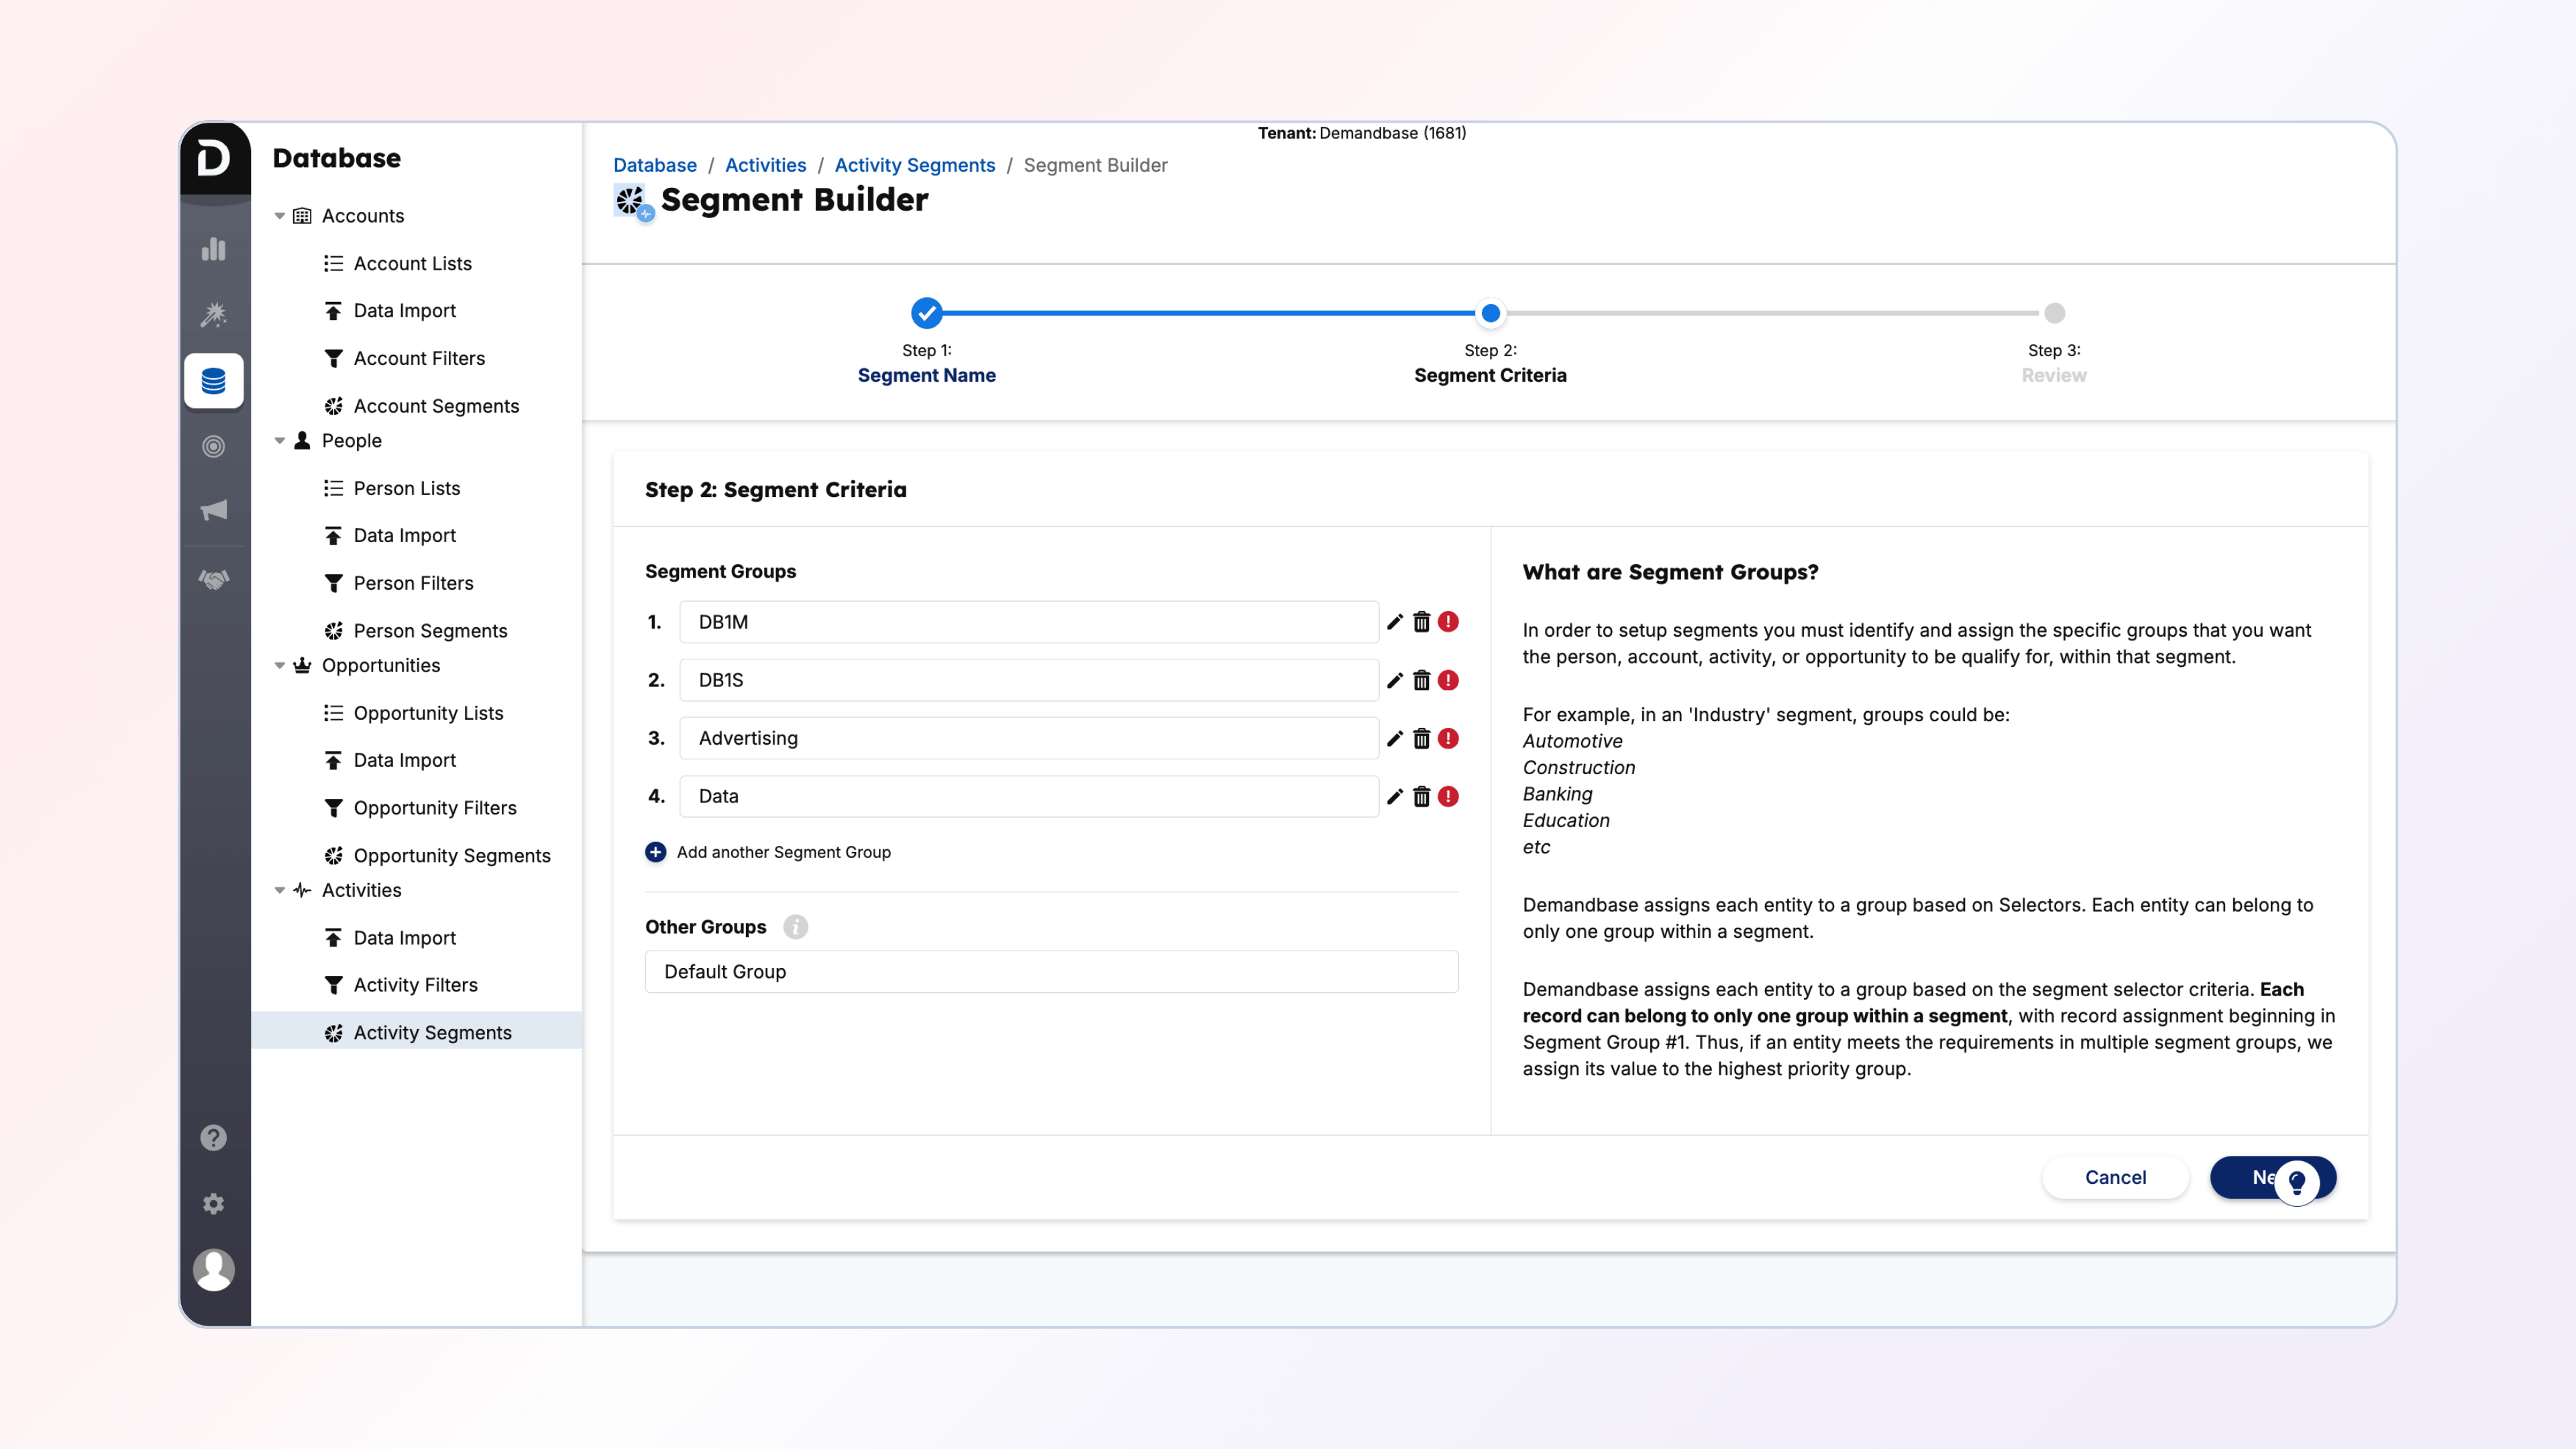Collapse the Accounts tree section

coord(280,216)
